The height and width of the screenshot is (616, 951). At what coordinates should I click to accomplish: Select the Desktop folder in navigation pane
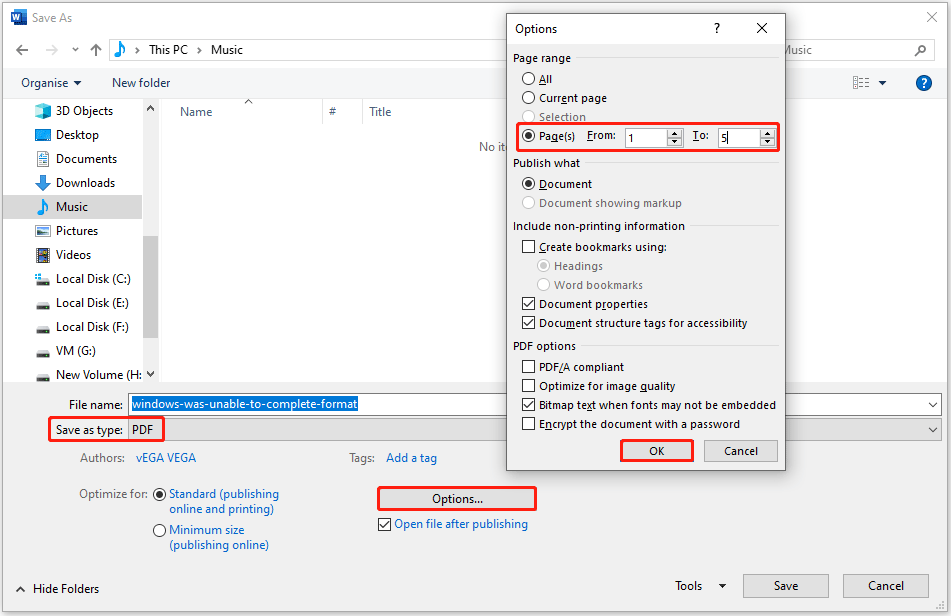pos(82,134)
